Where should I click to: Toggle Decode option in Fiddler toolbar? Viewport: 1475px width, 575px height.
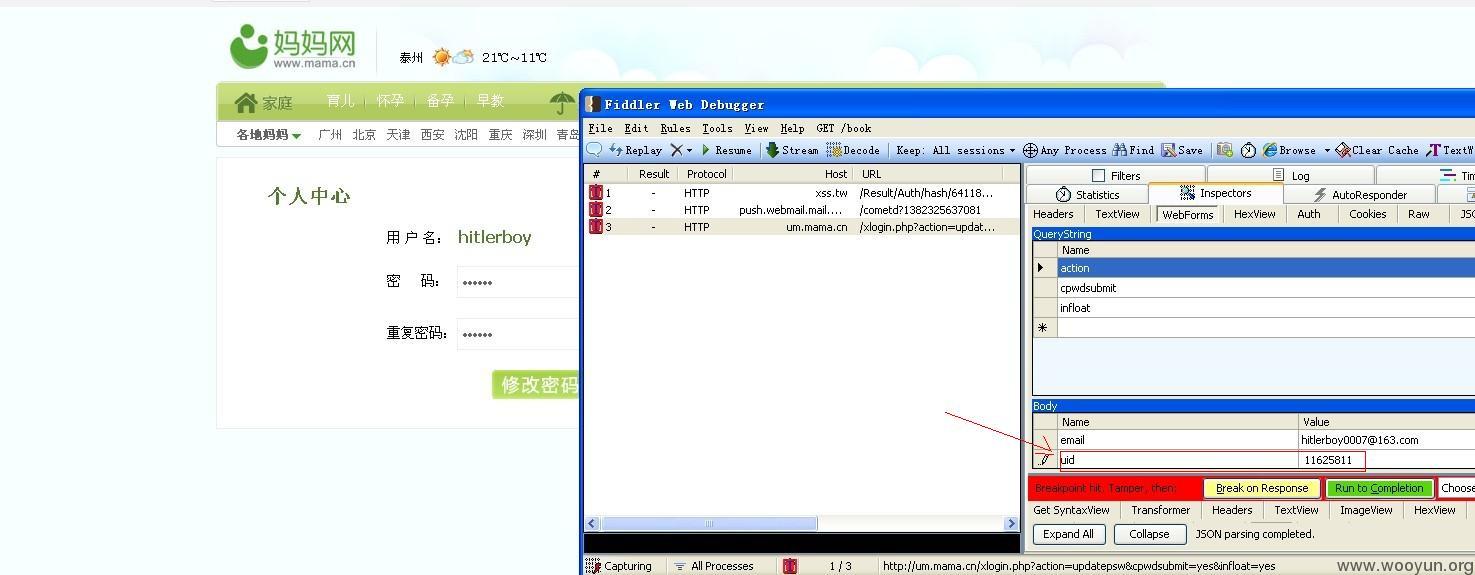click(x=853, y=150)
